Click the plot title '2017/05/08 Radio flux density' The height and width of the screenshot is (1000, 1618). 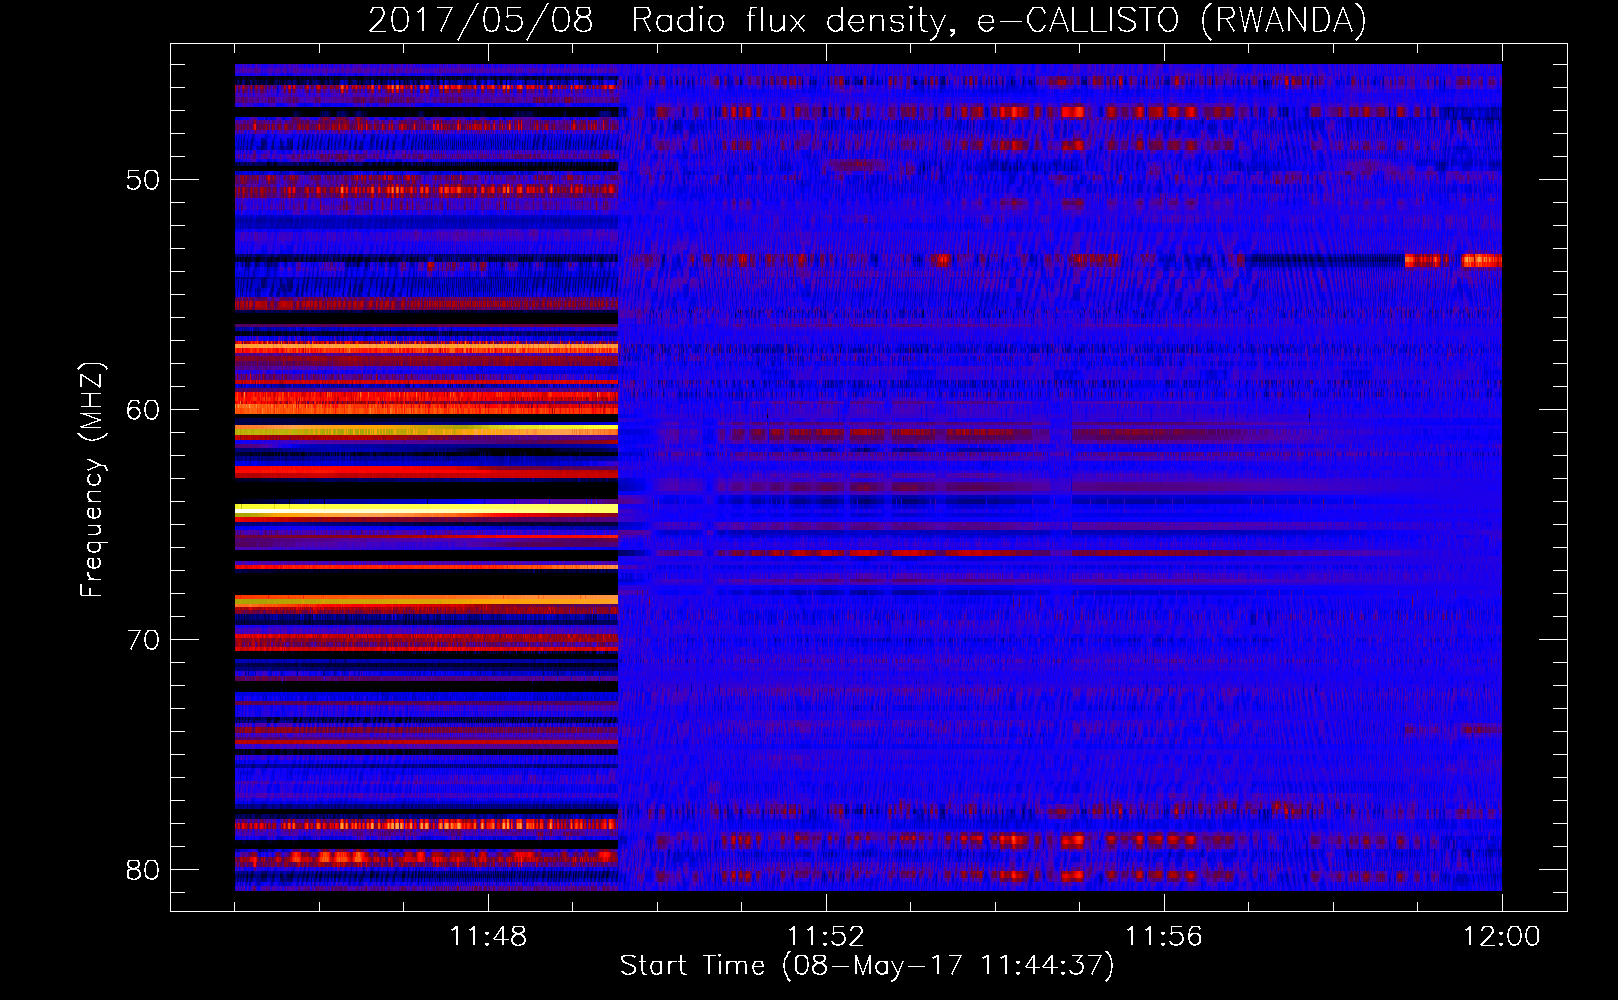click(656, 20)
